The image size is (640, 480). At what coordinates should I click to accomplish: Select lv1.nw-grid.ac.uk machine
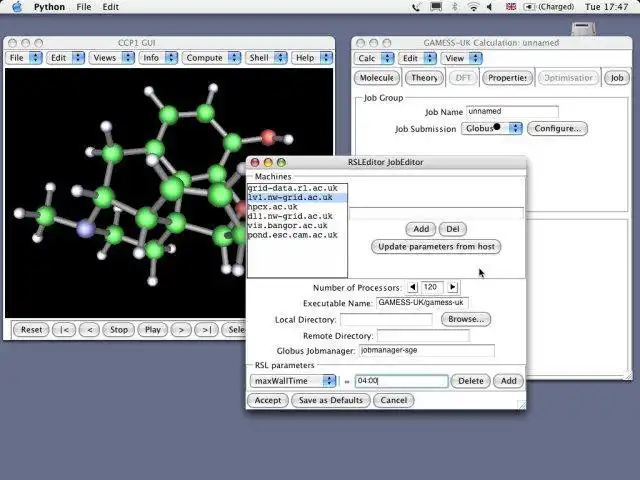coord(297,198)
